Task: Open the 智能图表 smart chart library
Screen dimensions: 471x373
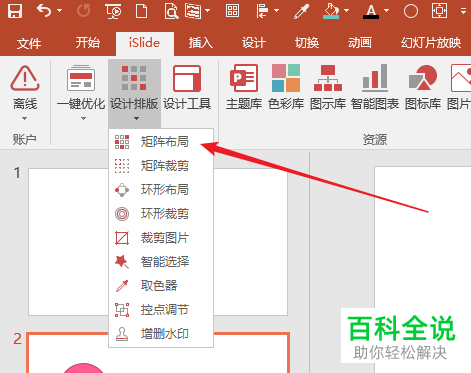Action: (375, 88)
